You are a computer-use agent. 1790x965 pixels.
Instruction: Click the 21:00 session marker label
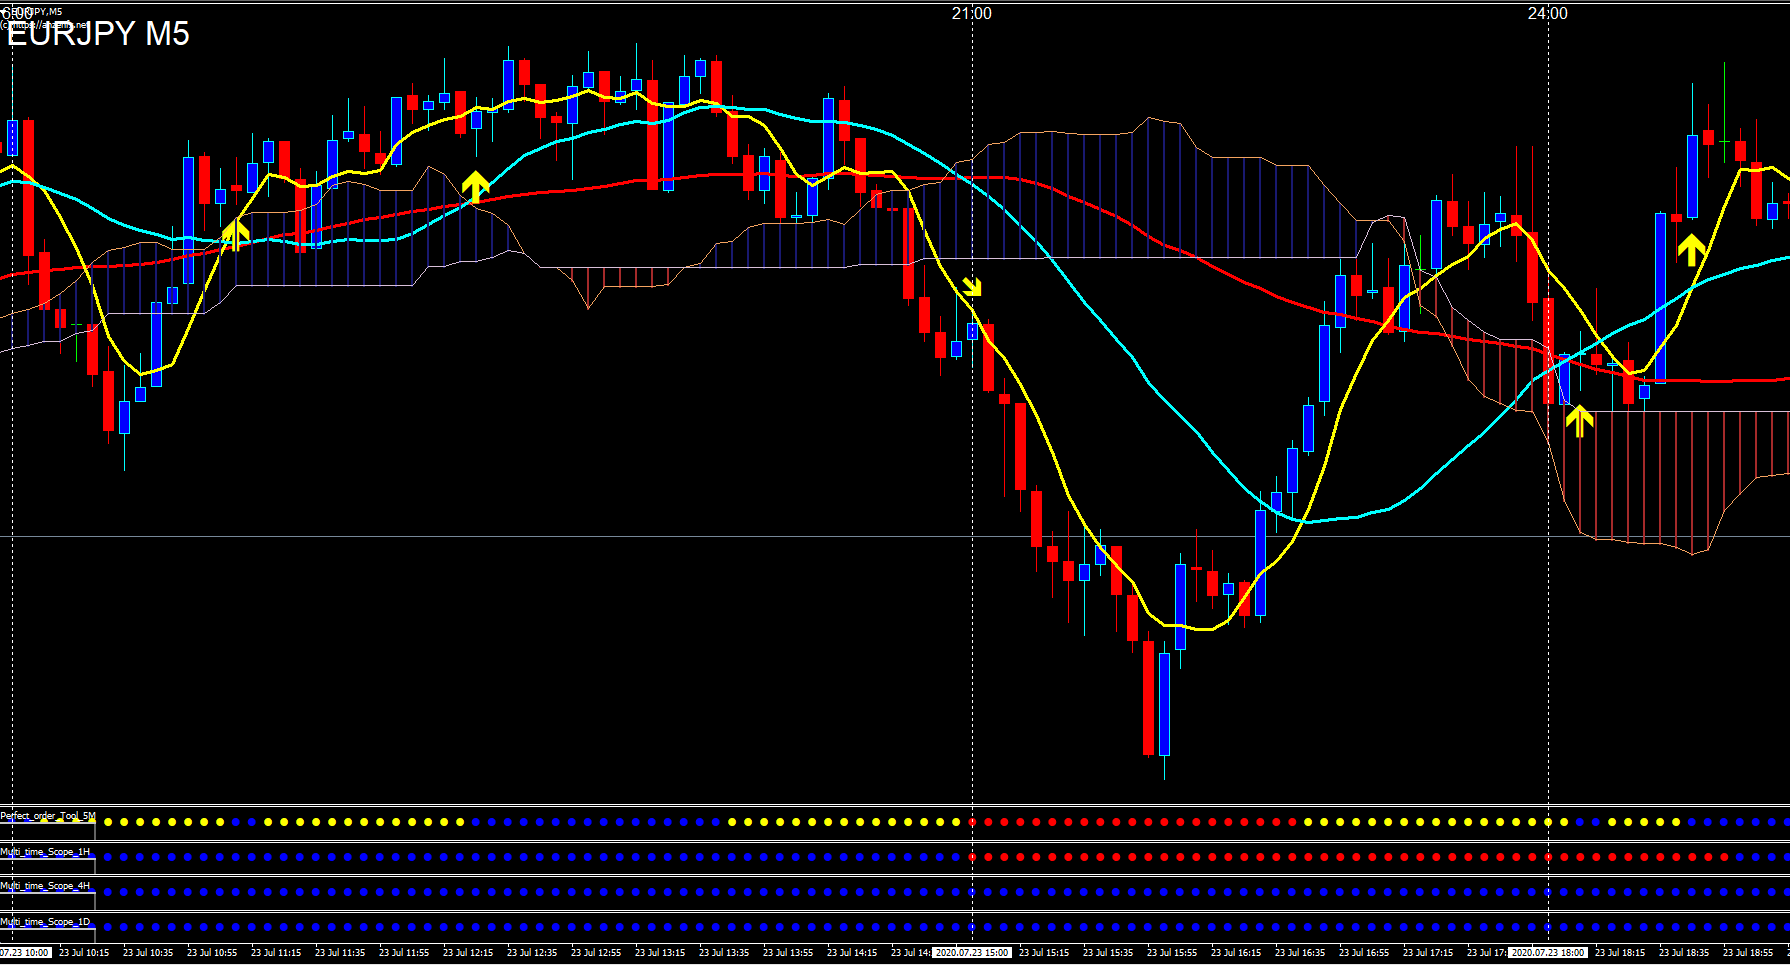point(972,14)
